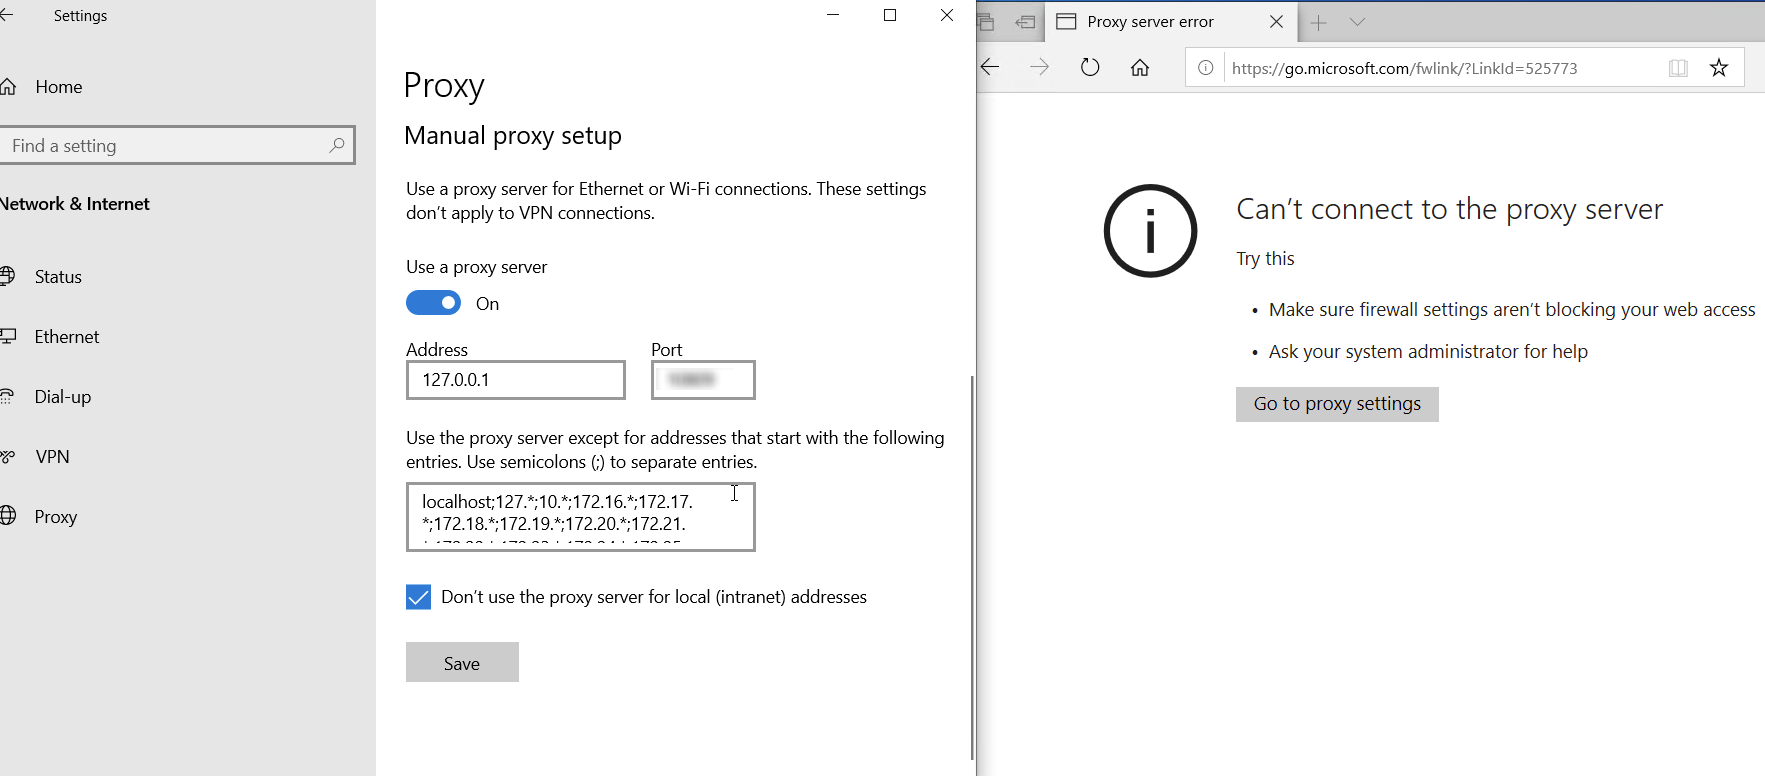Turn off the Use a proxy server toggle
Image resolution: width=1765 pixels, height=776 pixels.
[x=433, y=303]
